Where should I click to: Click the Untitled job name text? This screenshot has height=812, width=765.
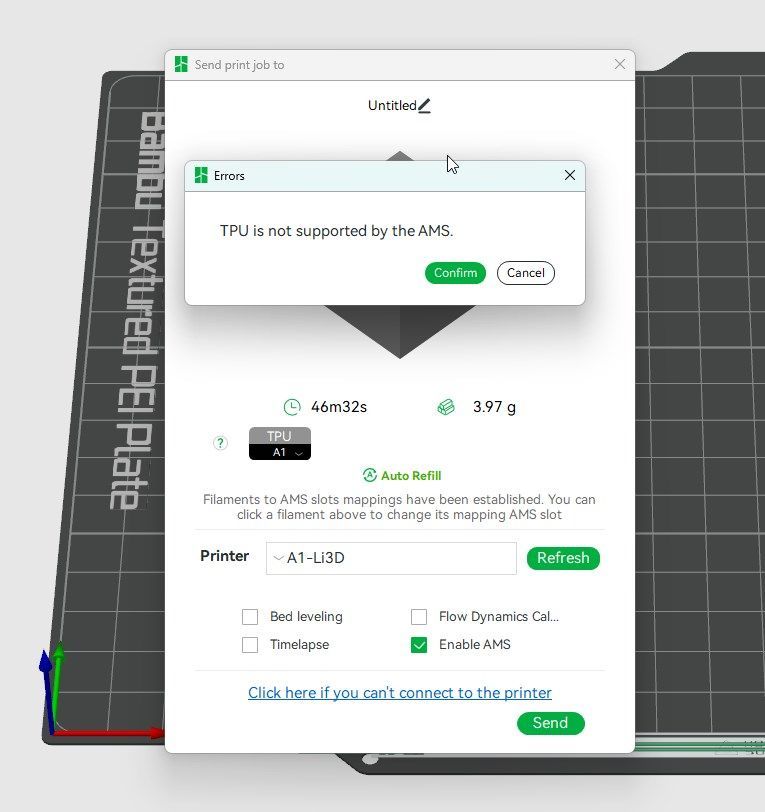pyautogui.click(x=392, y=106)
